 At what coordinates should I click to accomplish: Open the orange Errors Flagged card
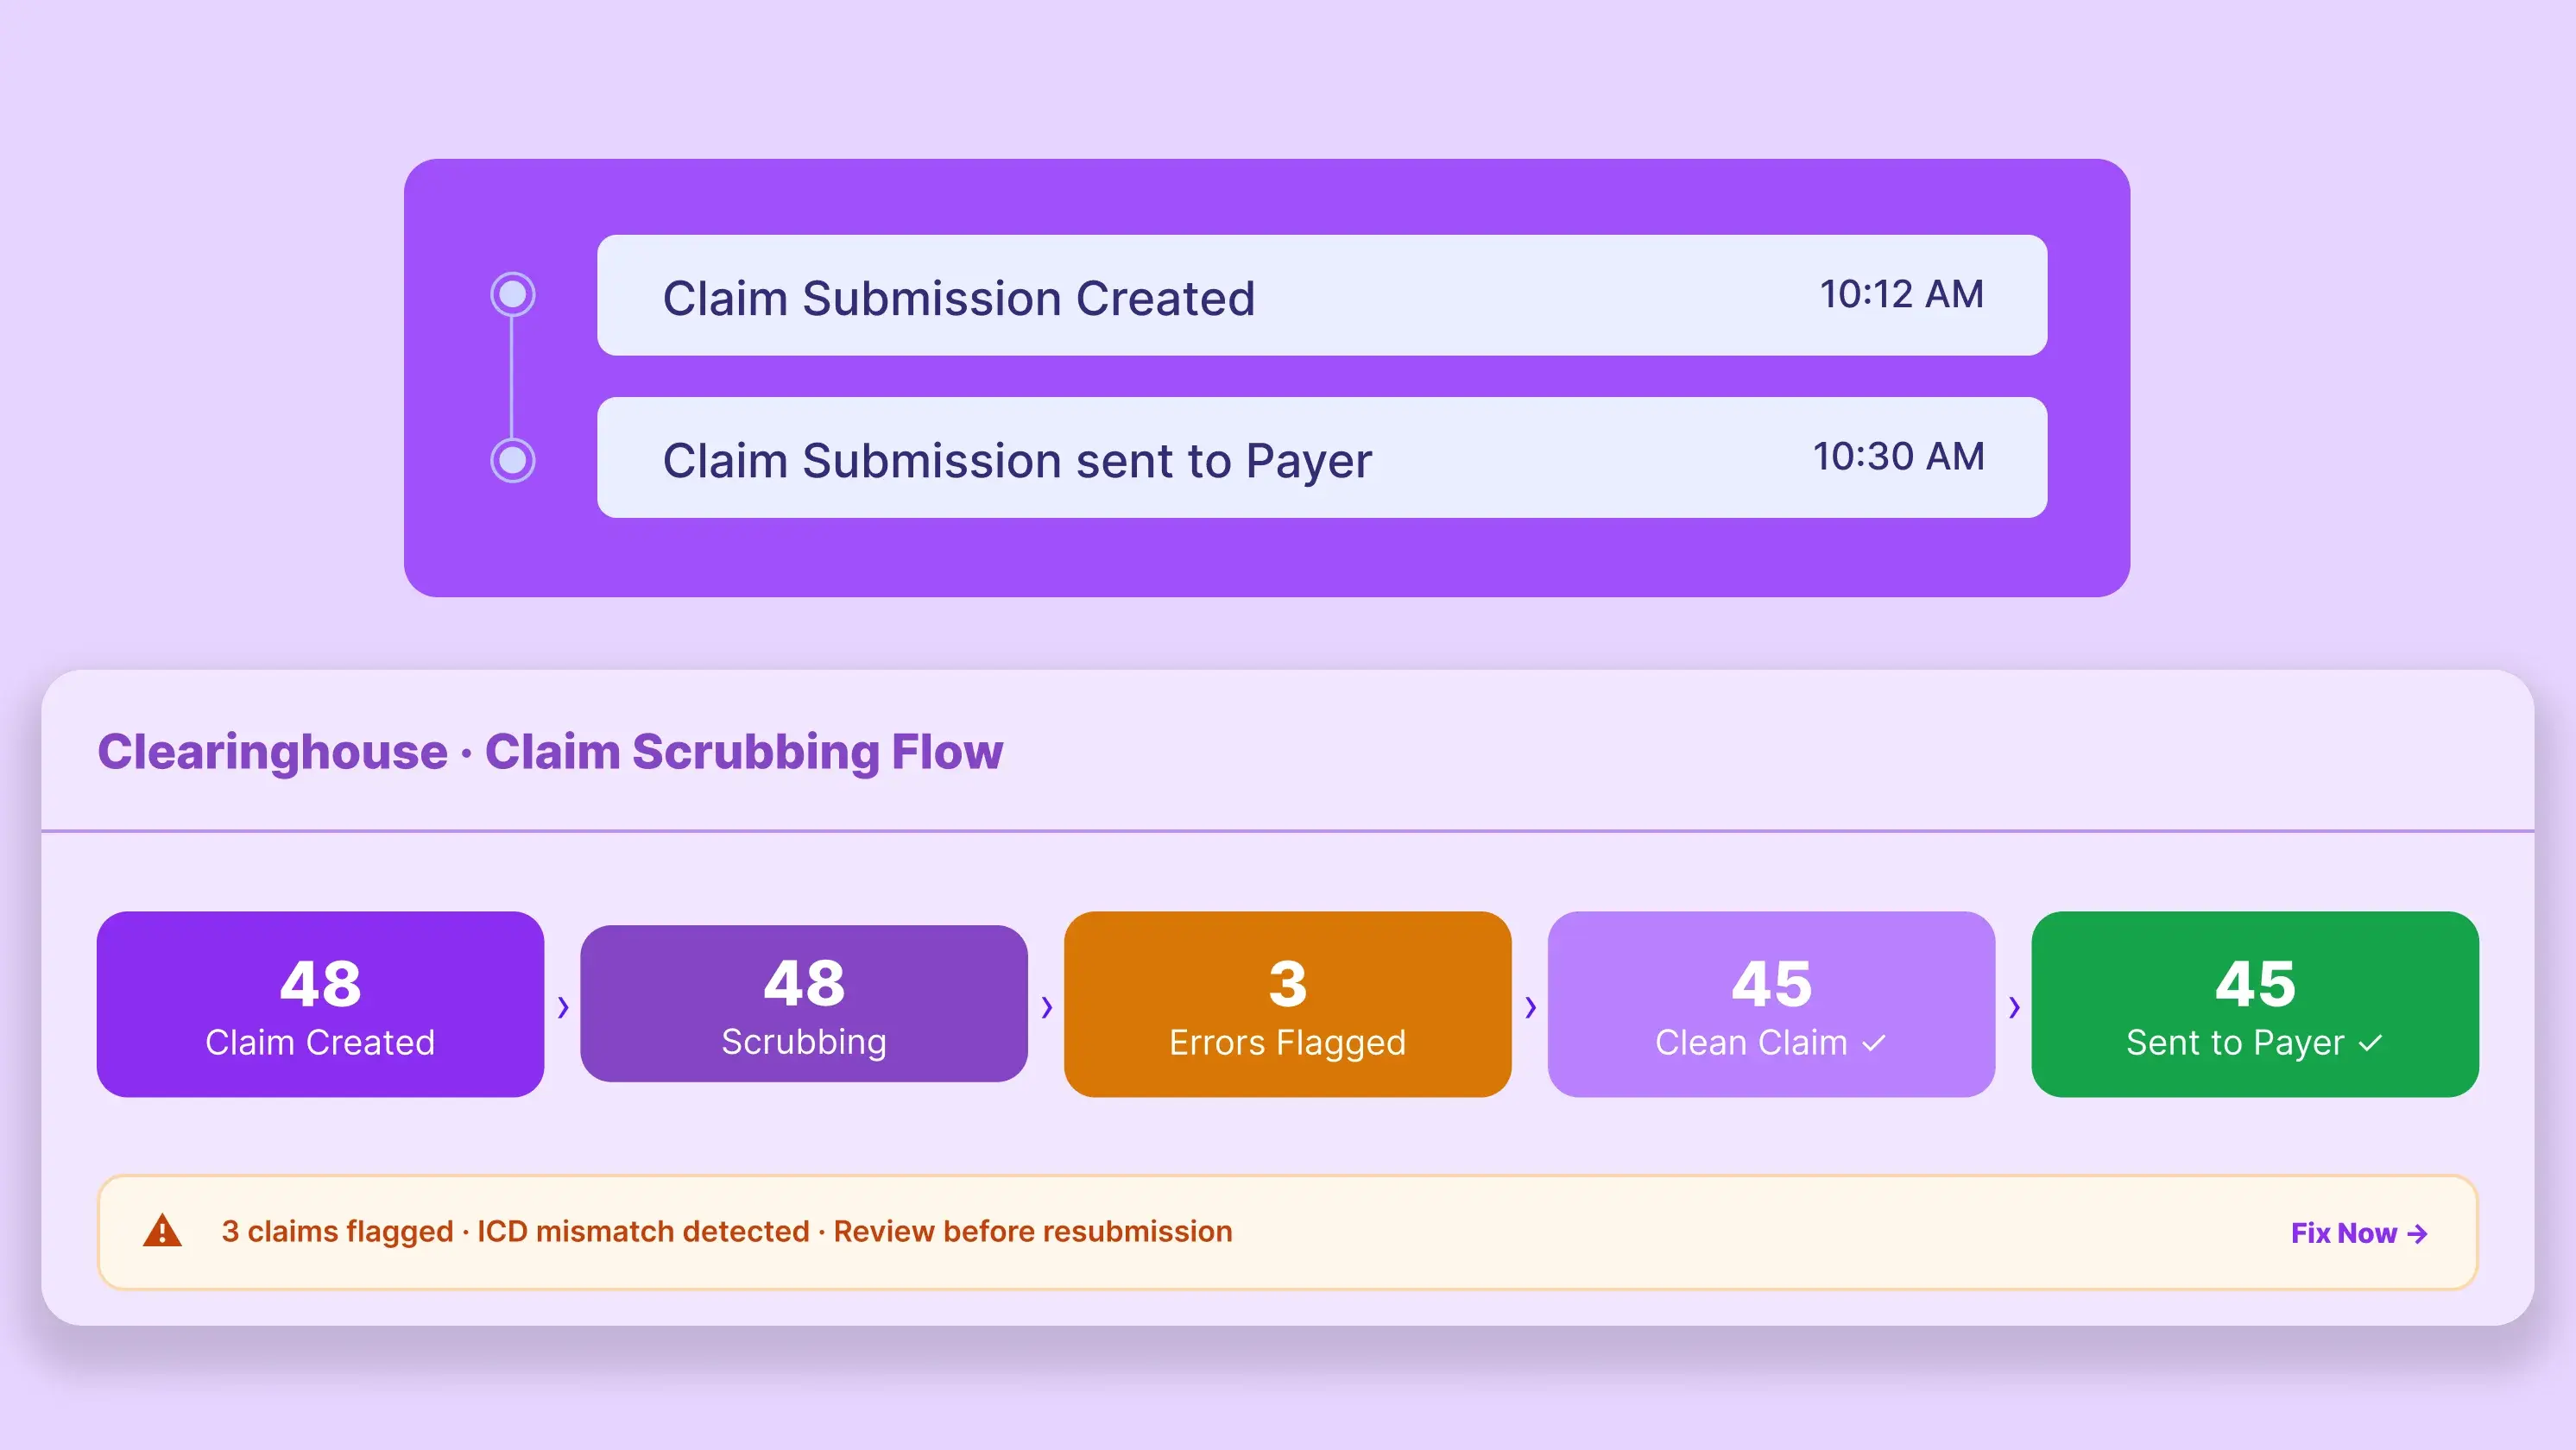click(x=1287, y=1003)
